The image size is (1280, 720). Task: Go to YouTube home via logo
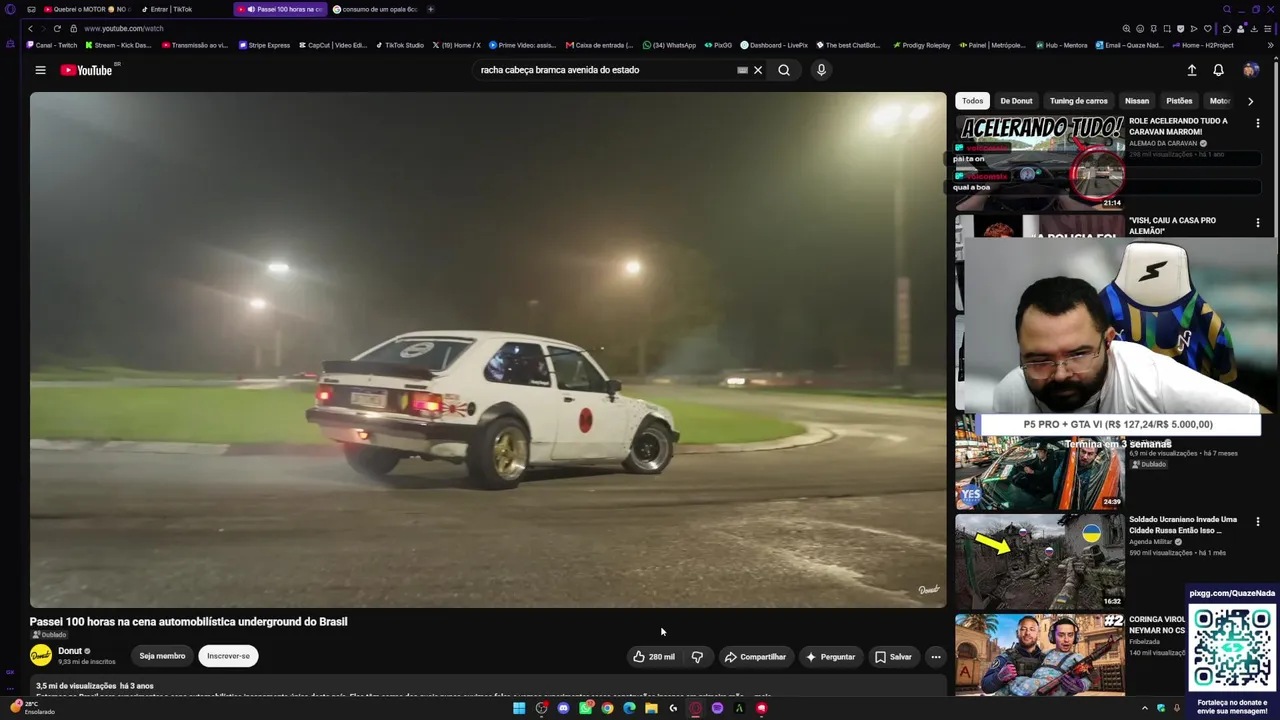click(x=88, y=70)
